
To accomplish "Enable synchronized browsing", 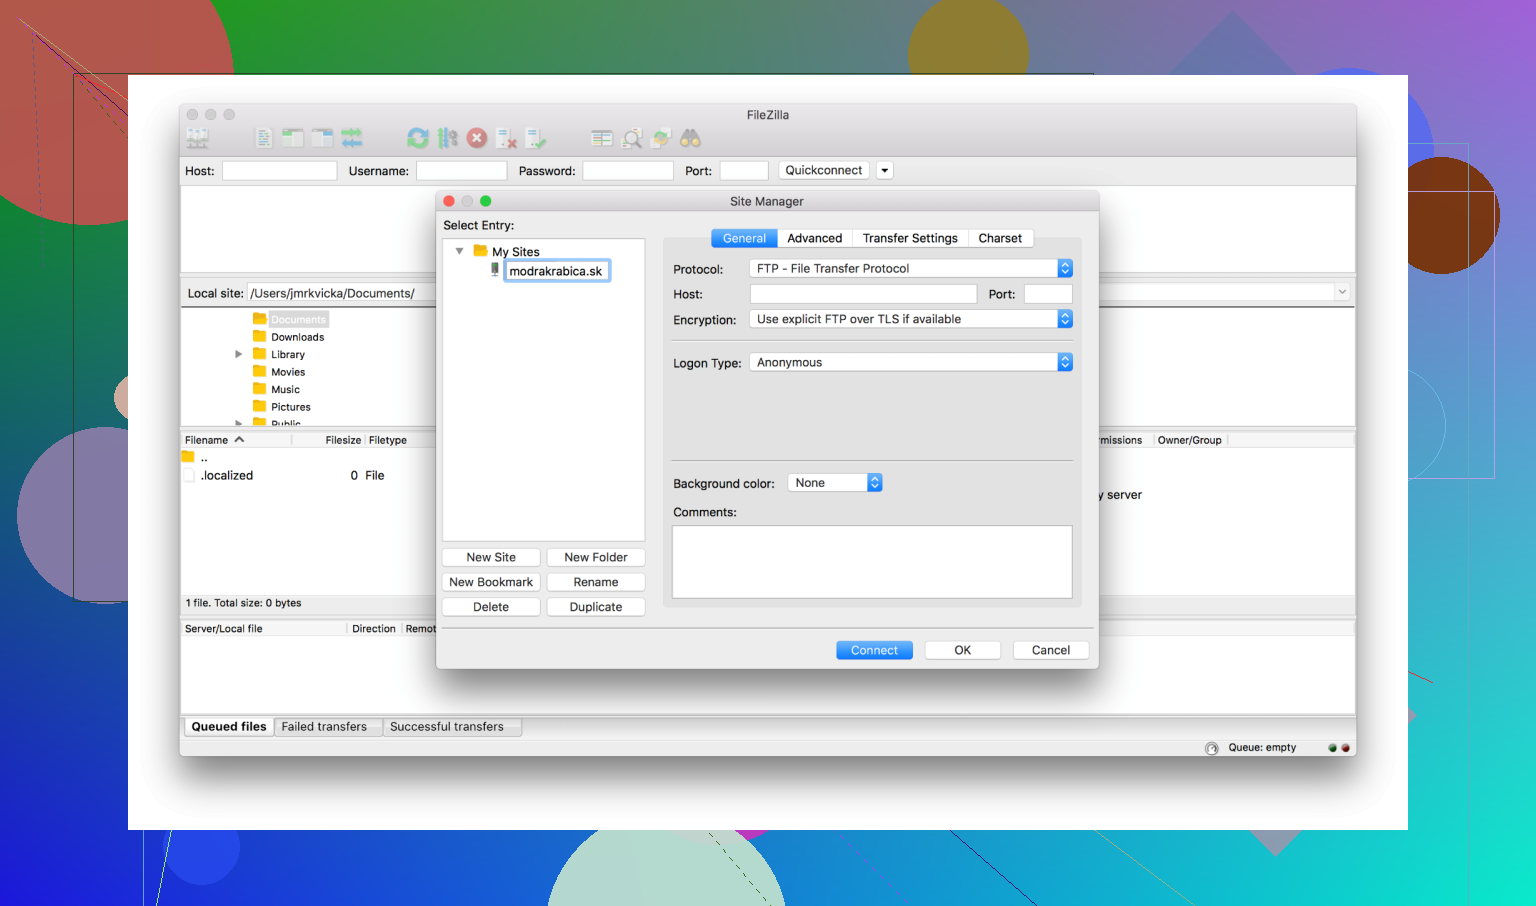I will [660, 138].
